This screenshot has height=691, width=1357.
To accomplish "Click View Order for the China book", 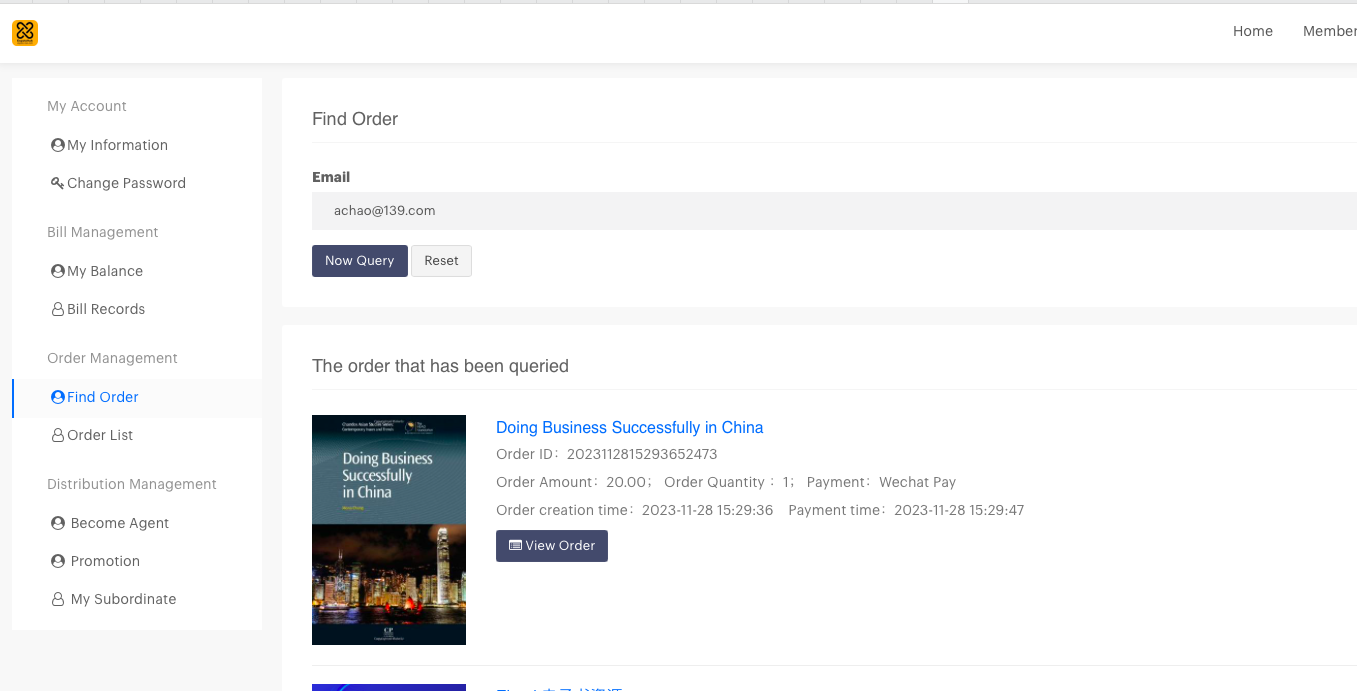I will click(551, 546).
